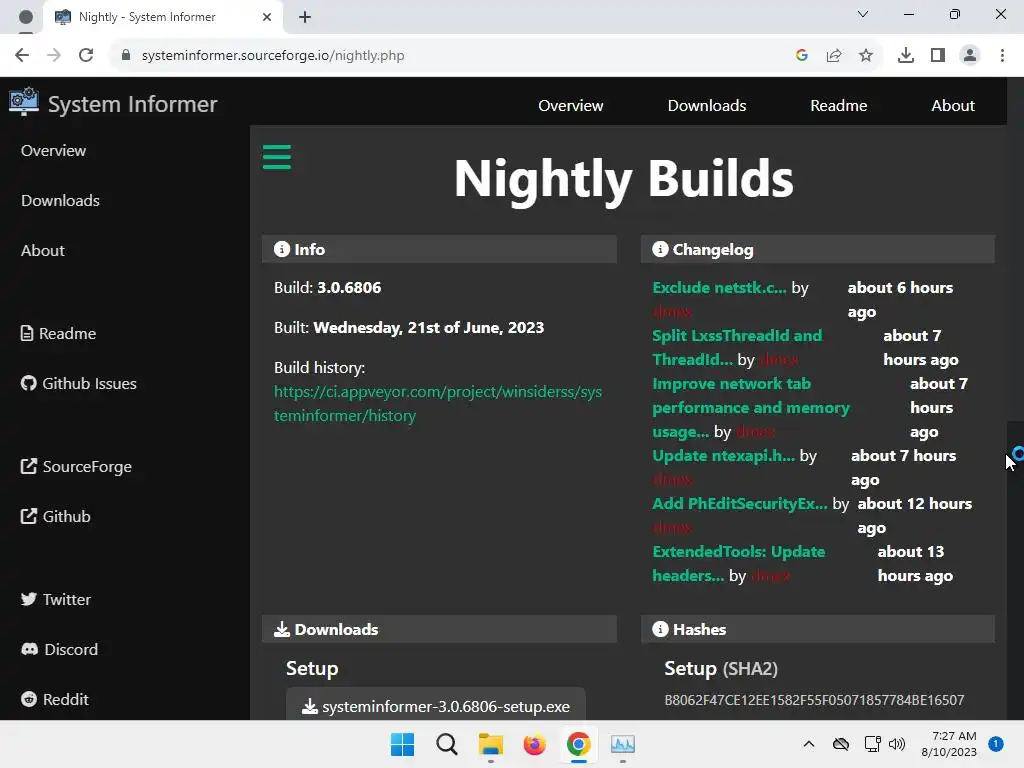
Task: Select Overview in the left sidebar
Action: (x=54, y=150)
